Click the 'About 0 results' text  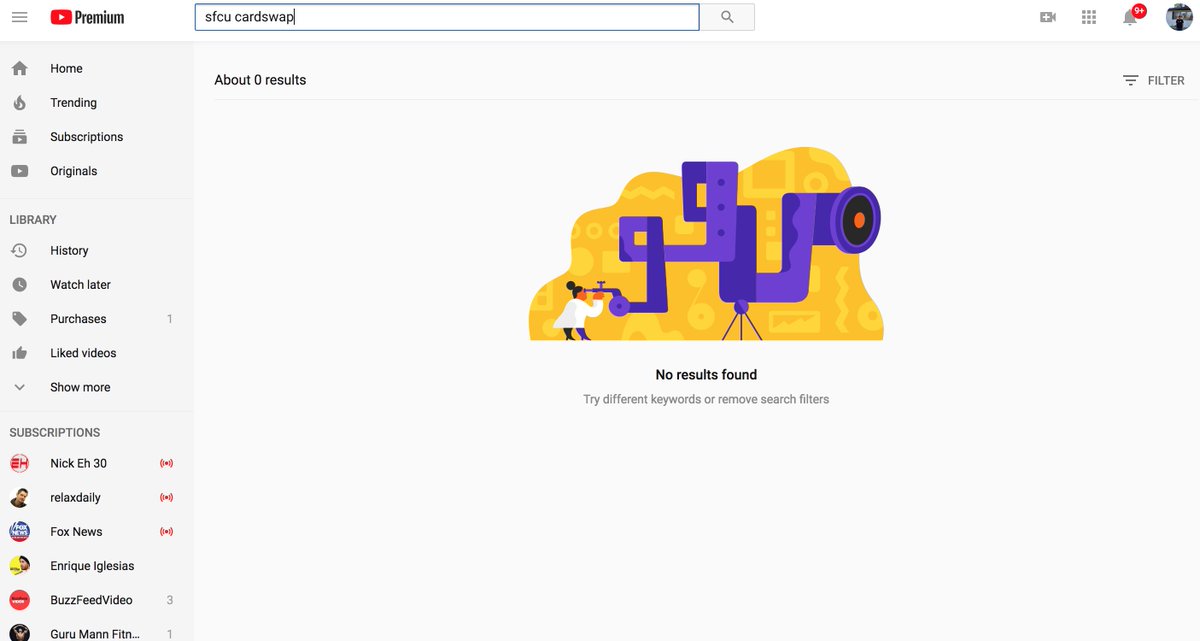(260, 80)
